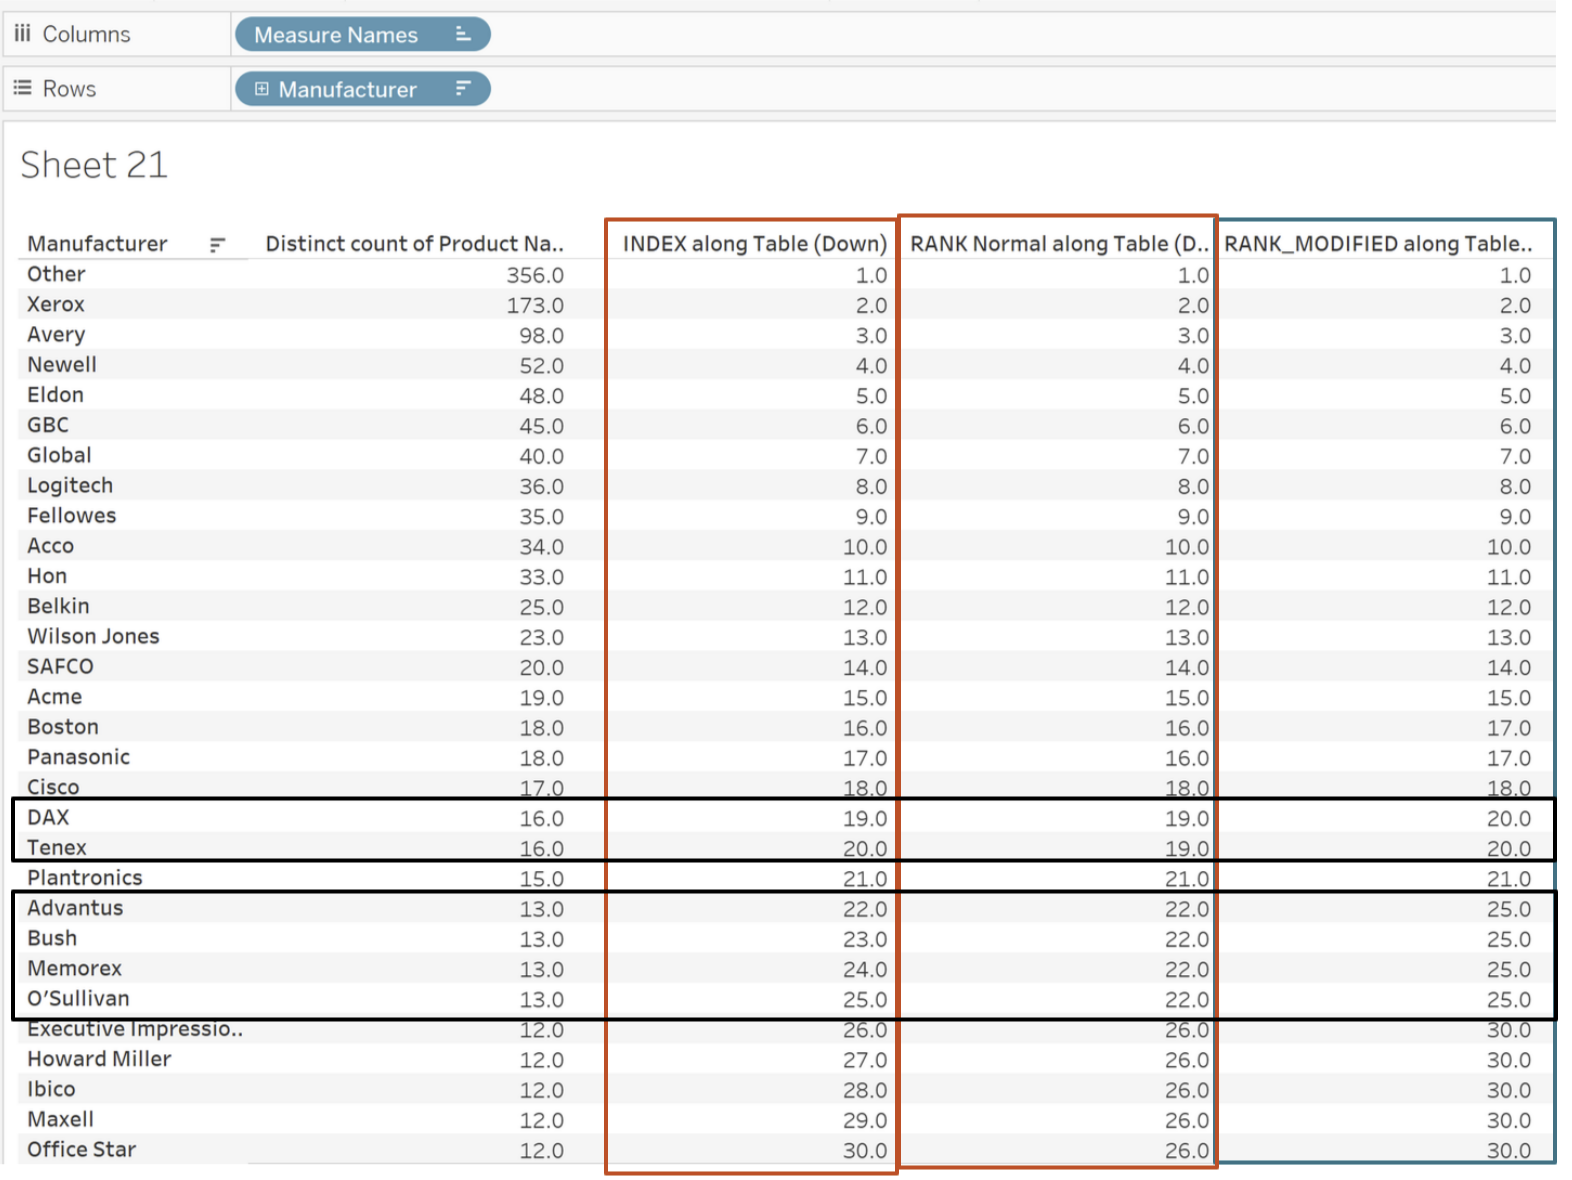Expand the plus icon on Manufacturer pill
The width and height of the screenshot is (1572, 1180).
point(261,89)
